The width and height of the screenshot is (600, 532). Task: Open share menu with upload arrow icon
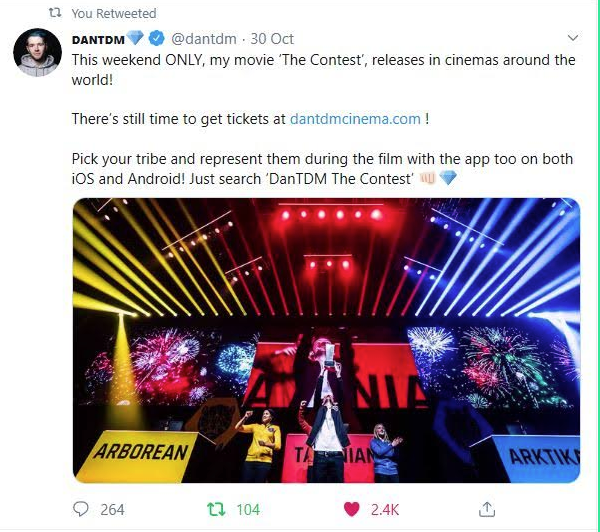tap(487, 509)
